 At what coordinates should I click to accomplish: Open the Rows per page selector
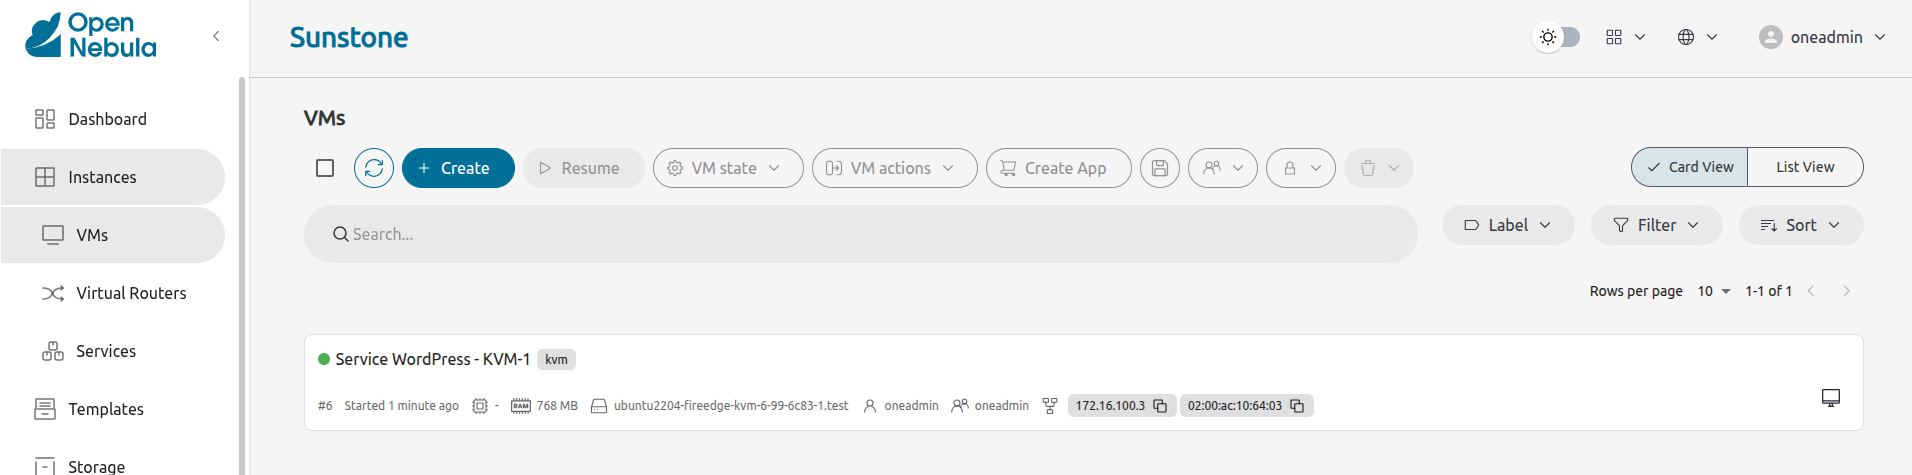pyautogui.click(x=1714, y=291)
